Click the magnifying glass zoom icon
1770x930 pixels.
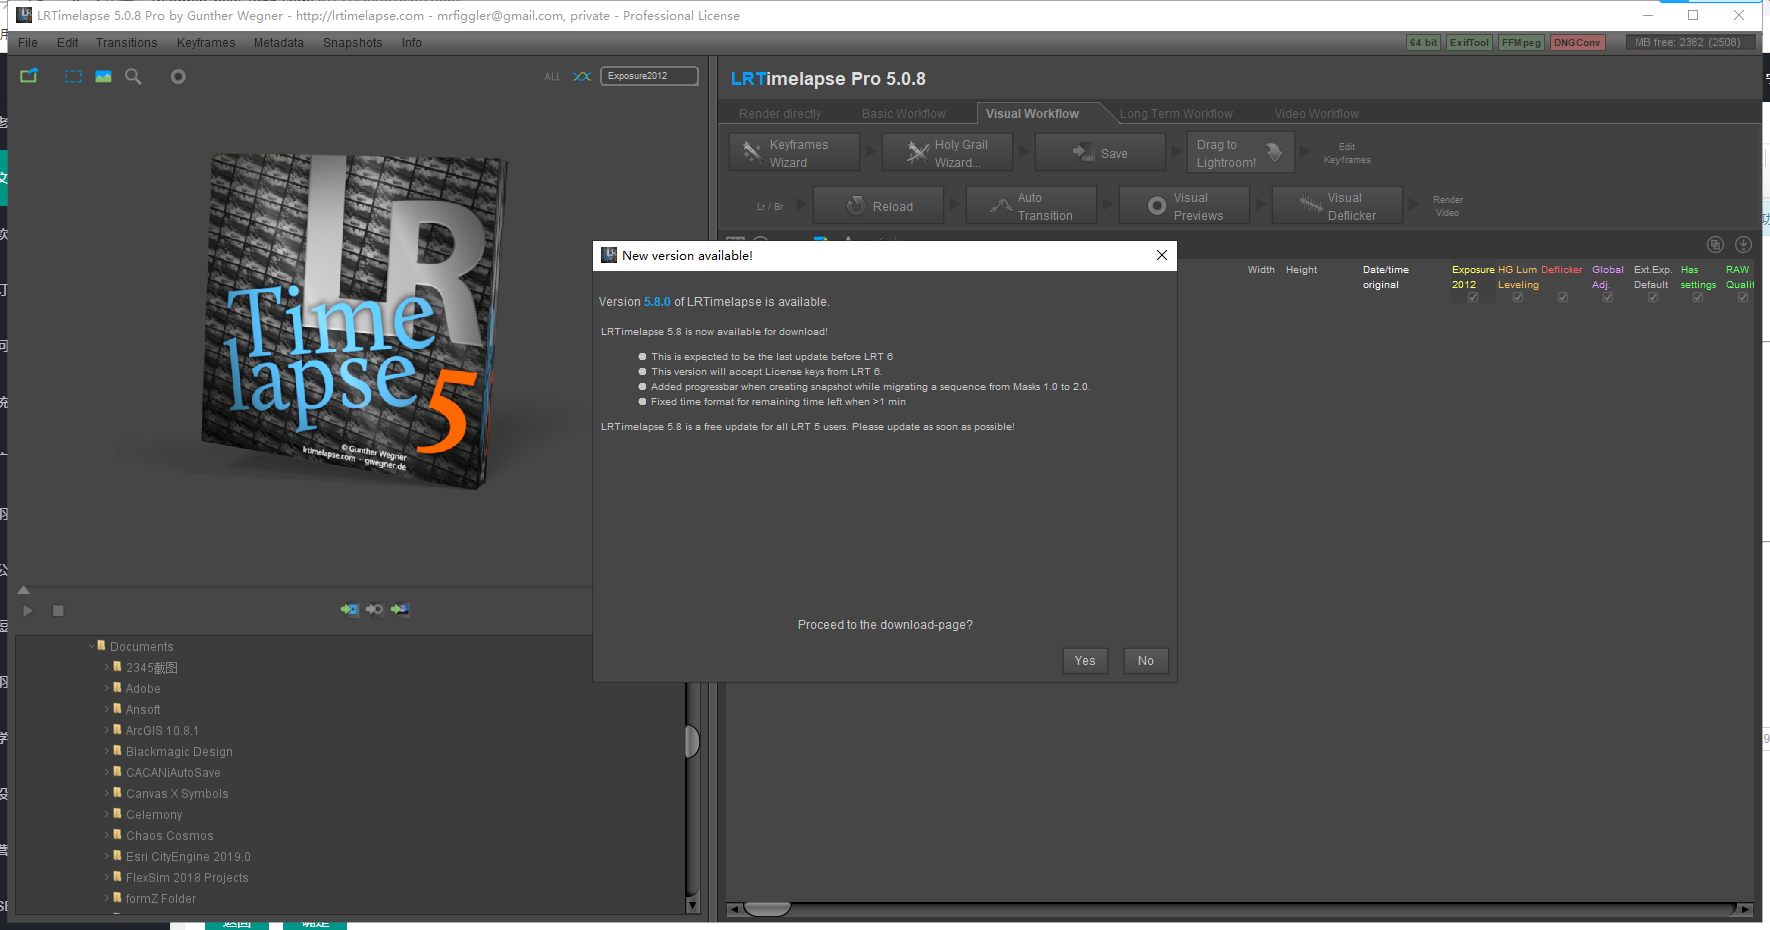[x=133, y=76]
